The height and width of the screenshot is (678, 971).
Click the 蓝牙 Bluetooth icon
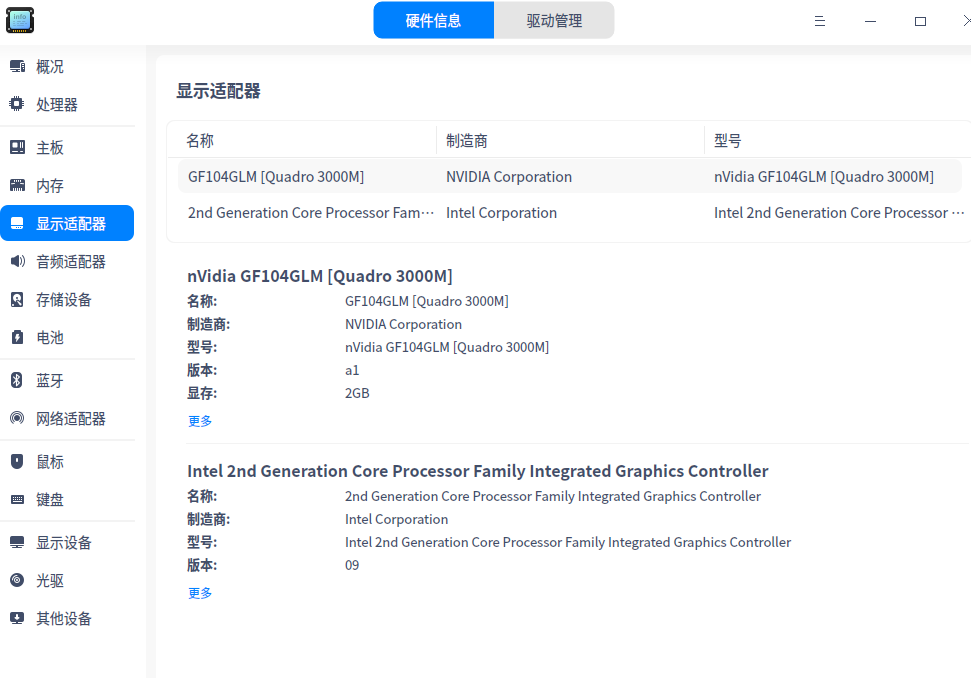pyautogui.click(x=17, y=380)
